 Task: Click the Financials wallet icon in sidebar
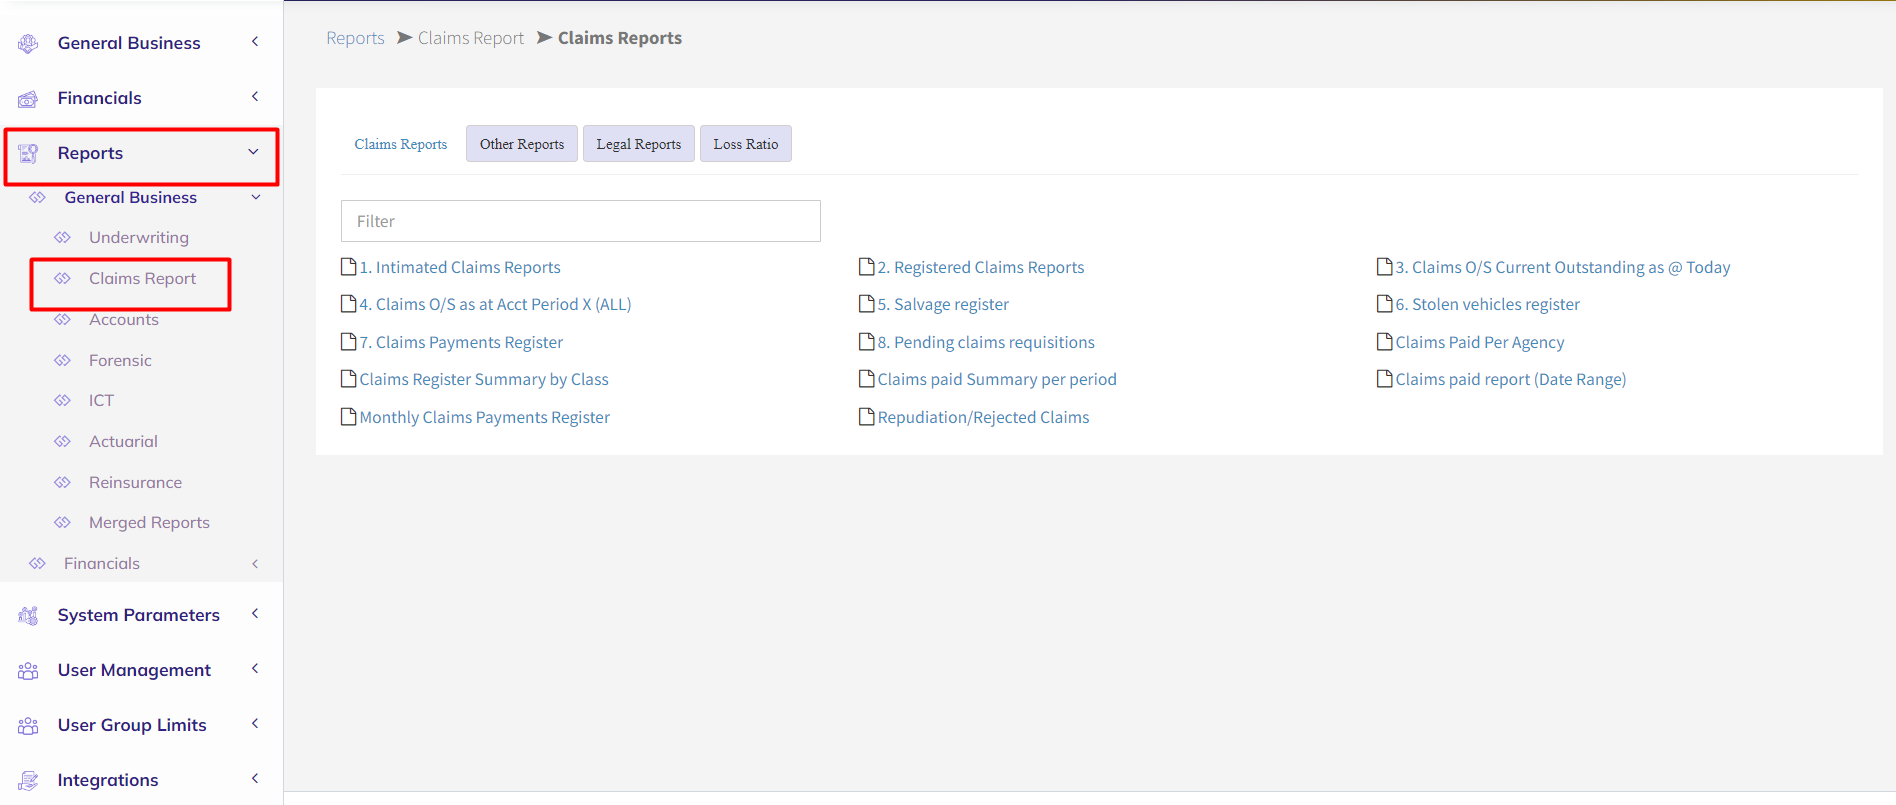(x=28, y=99)
